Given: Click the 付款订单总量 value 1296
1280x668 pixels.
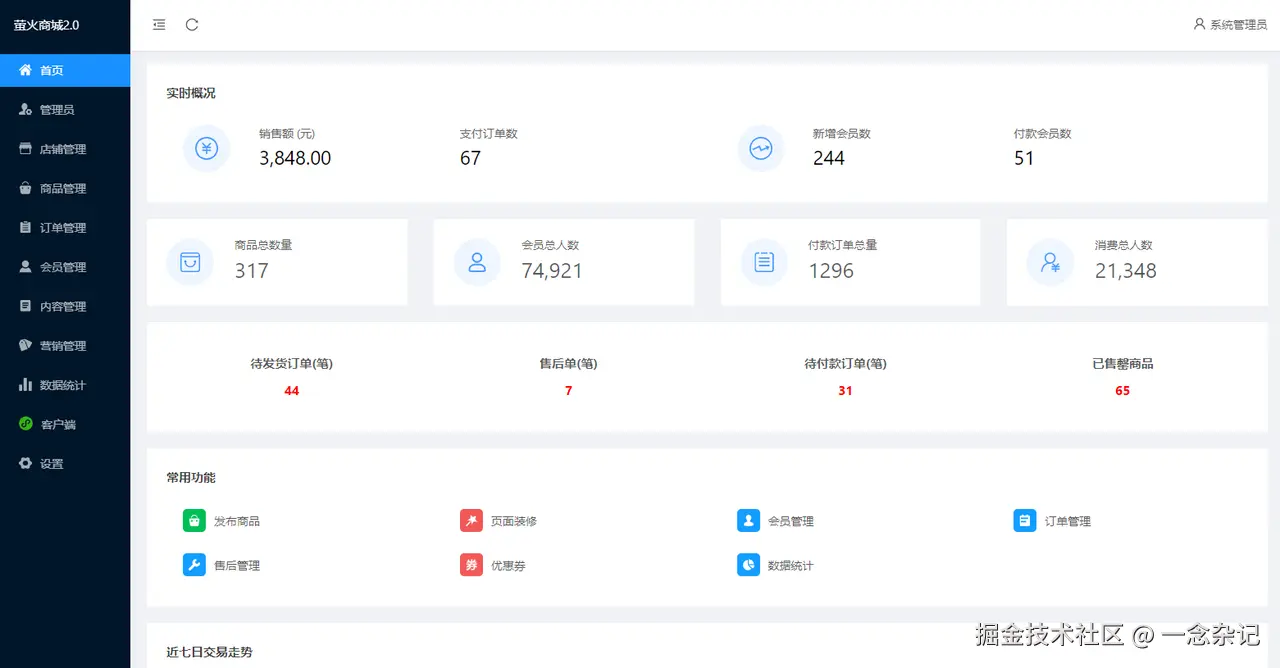Looking at the screenshot, I should 831,271.
